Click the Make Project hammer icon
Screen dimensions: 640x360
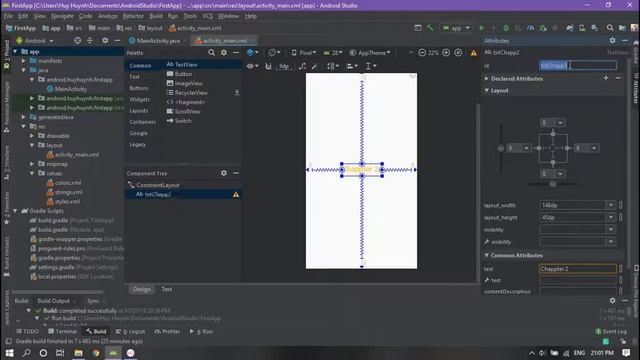coord(430,28)
